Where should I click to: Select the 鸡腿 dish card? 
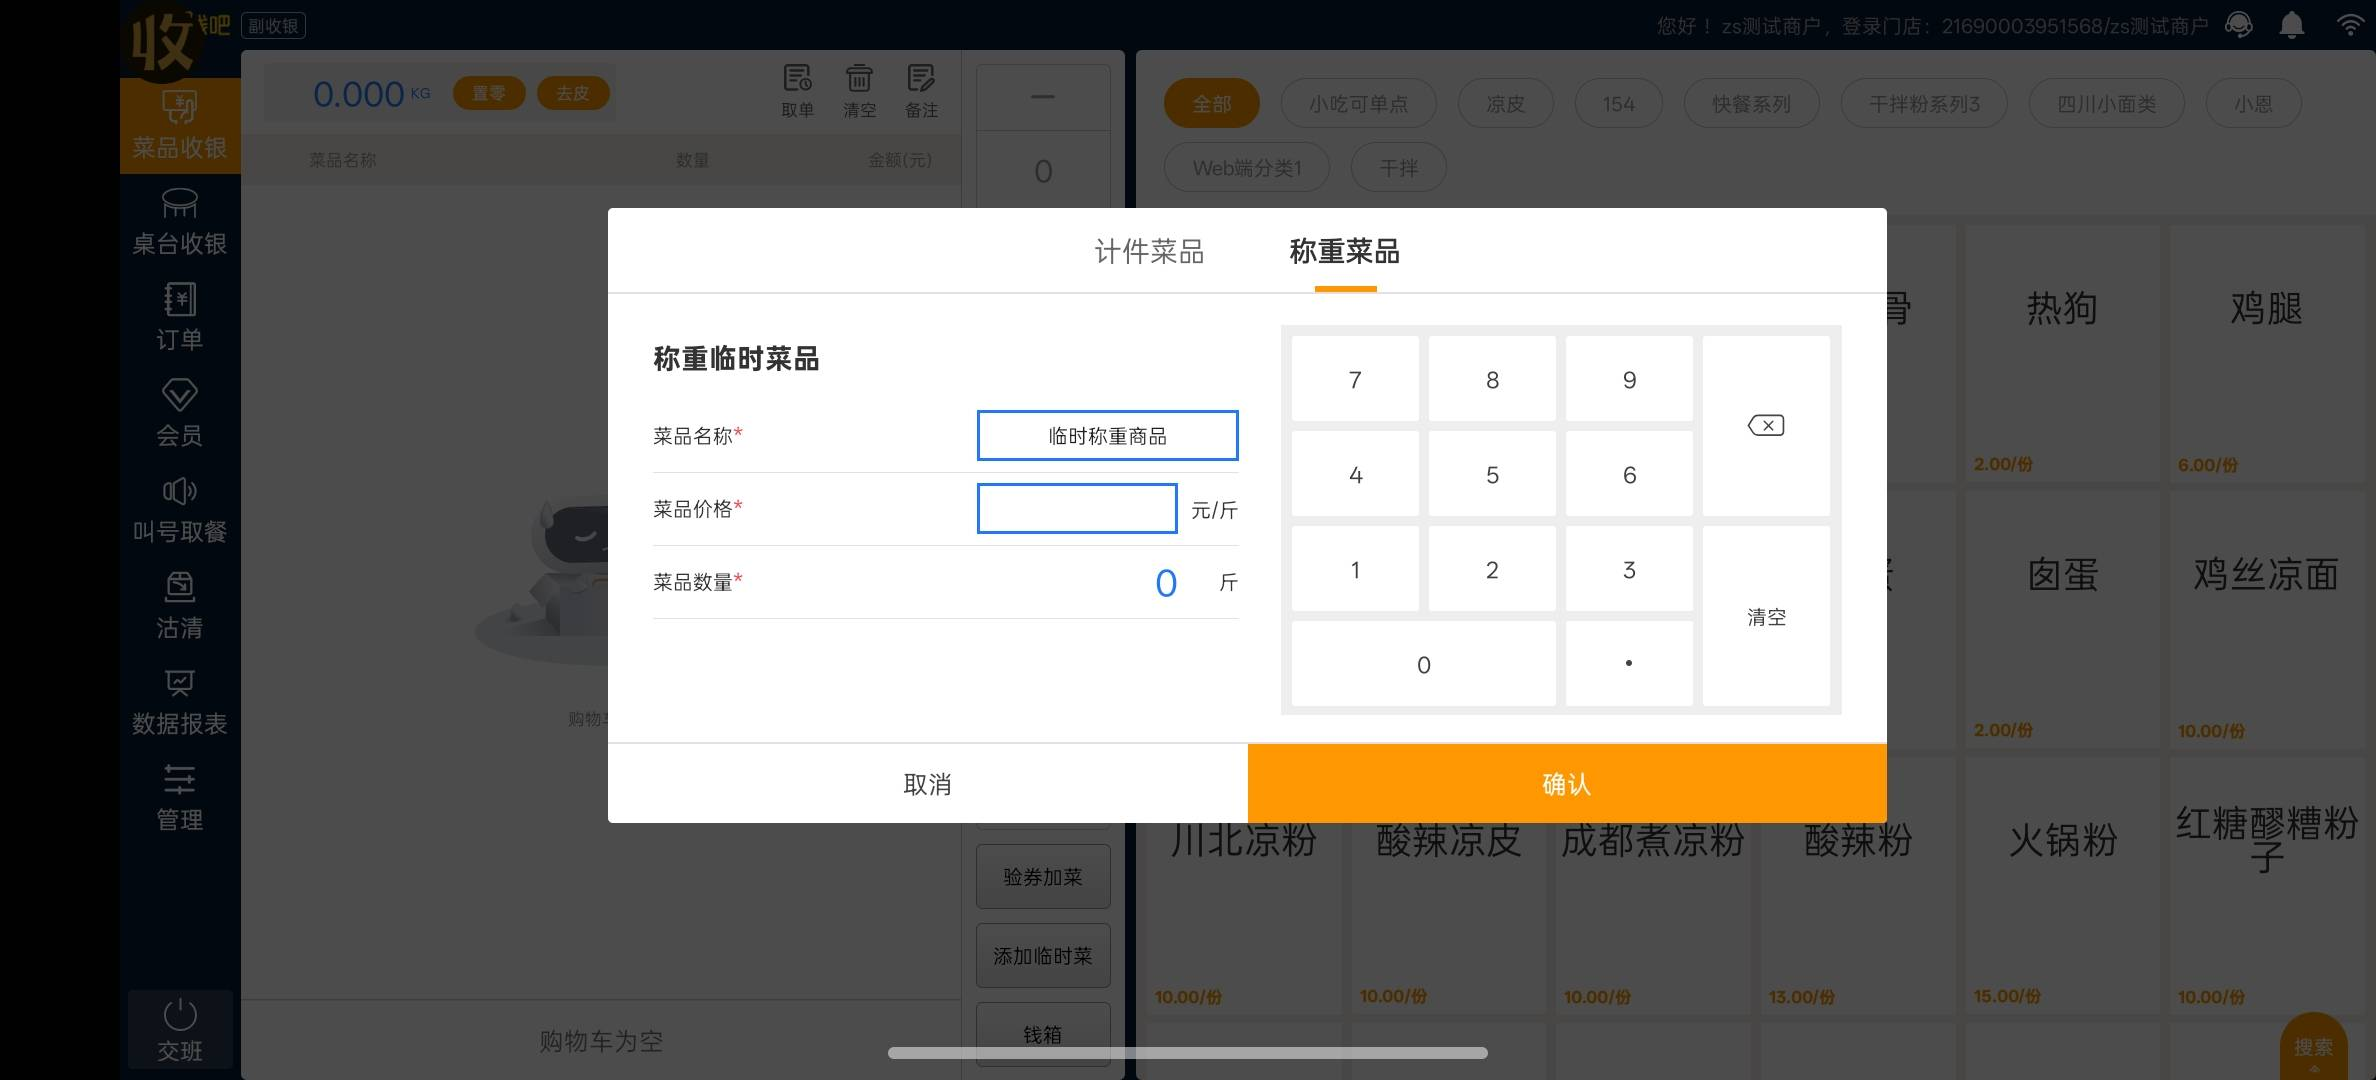pyautogui.click(x=2266, y=355)
